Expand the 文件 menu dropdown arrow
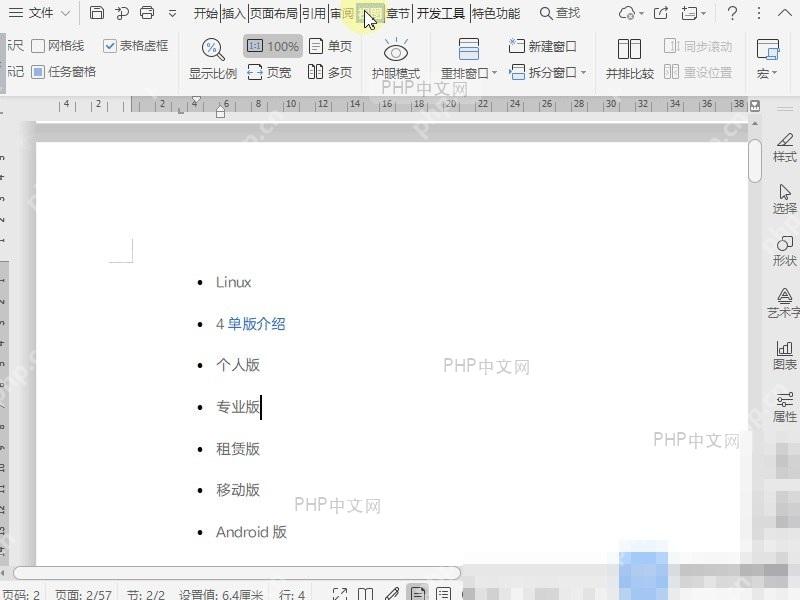800x600 pixels. pyautogui.click(x=65, y=14)
